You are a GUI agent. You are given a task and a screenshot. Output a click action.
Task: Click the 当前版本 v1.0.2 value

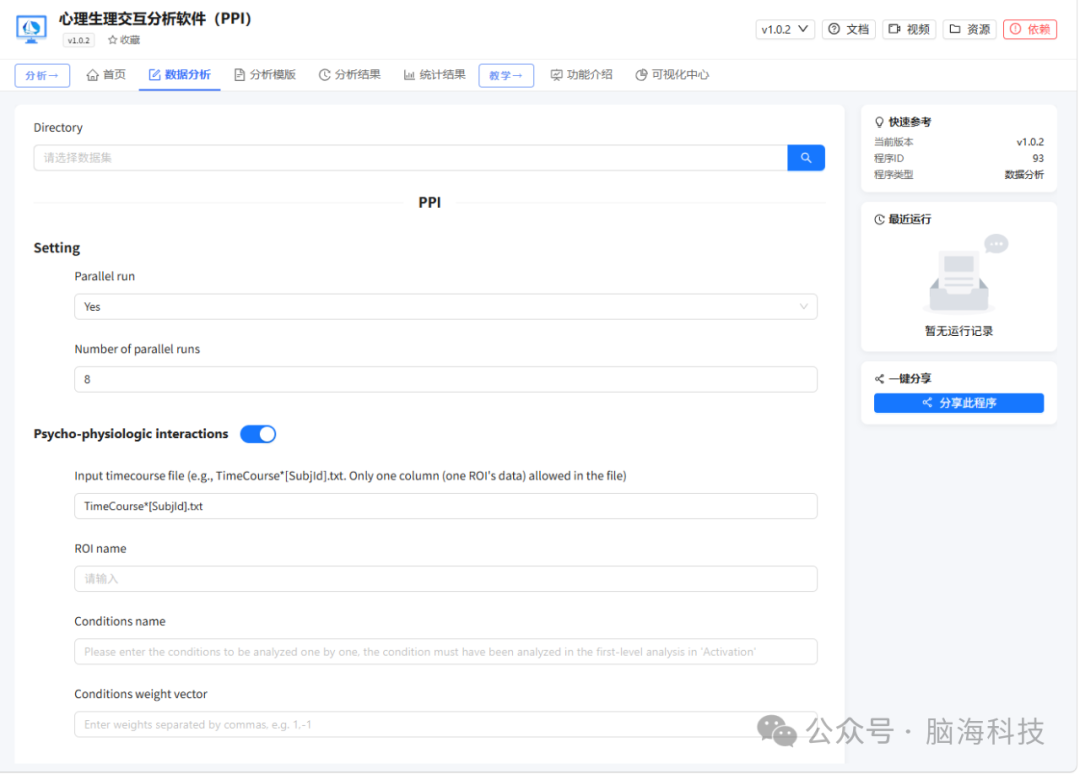1030,142
